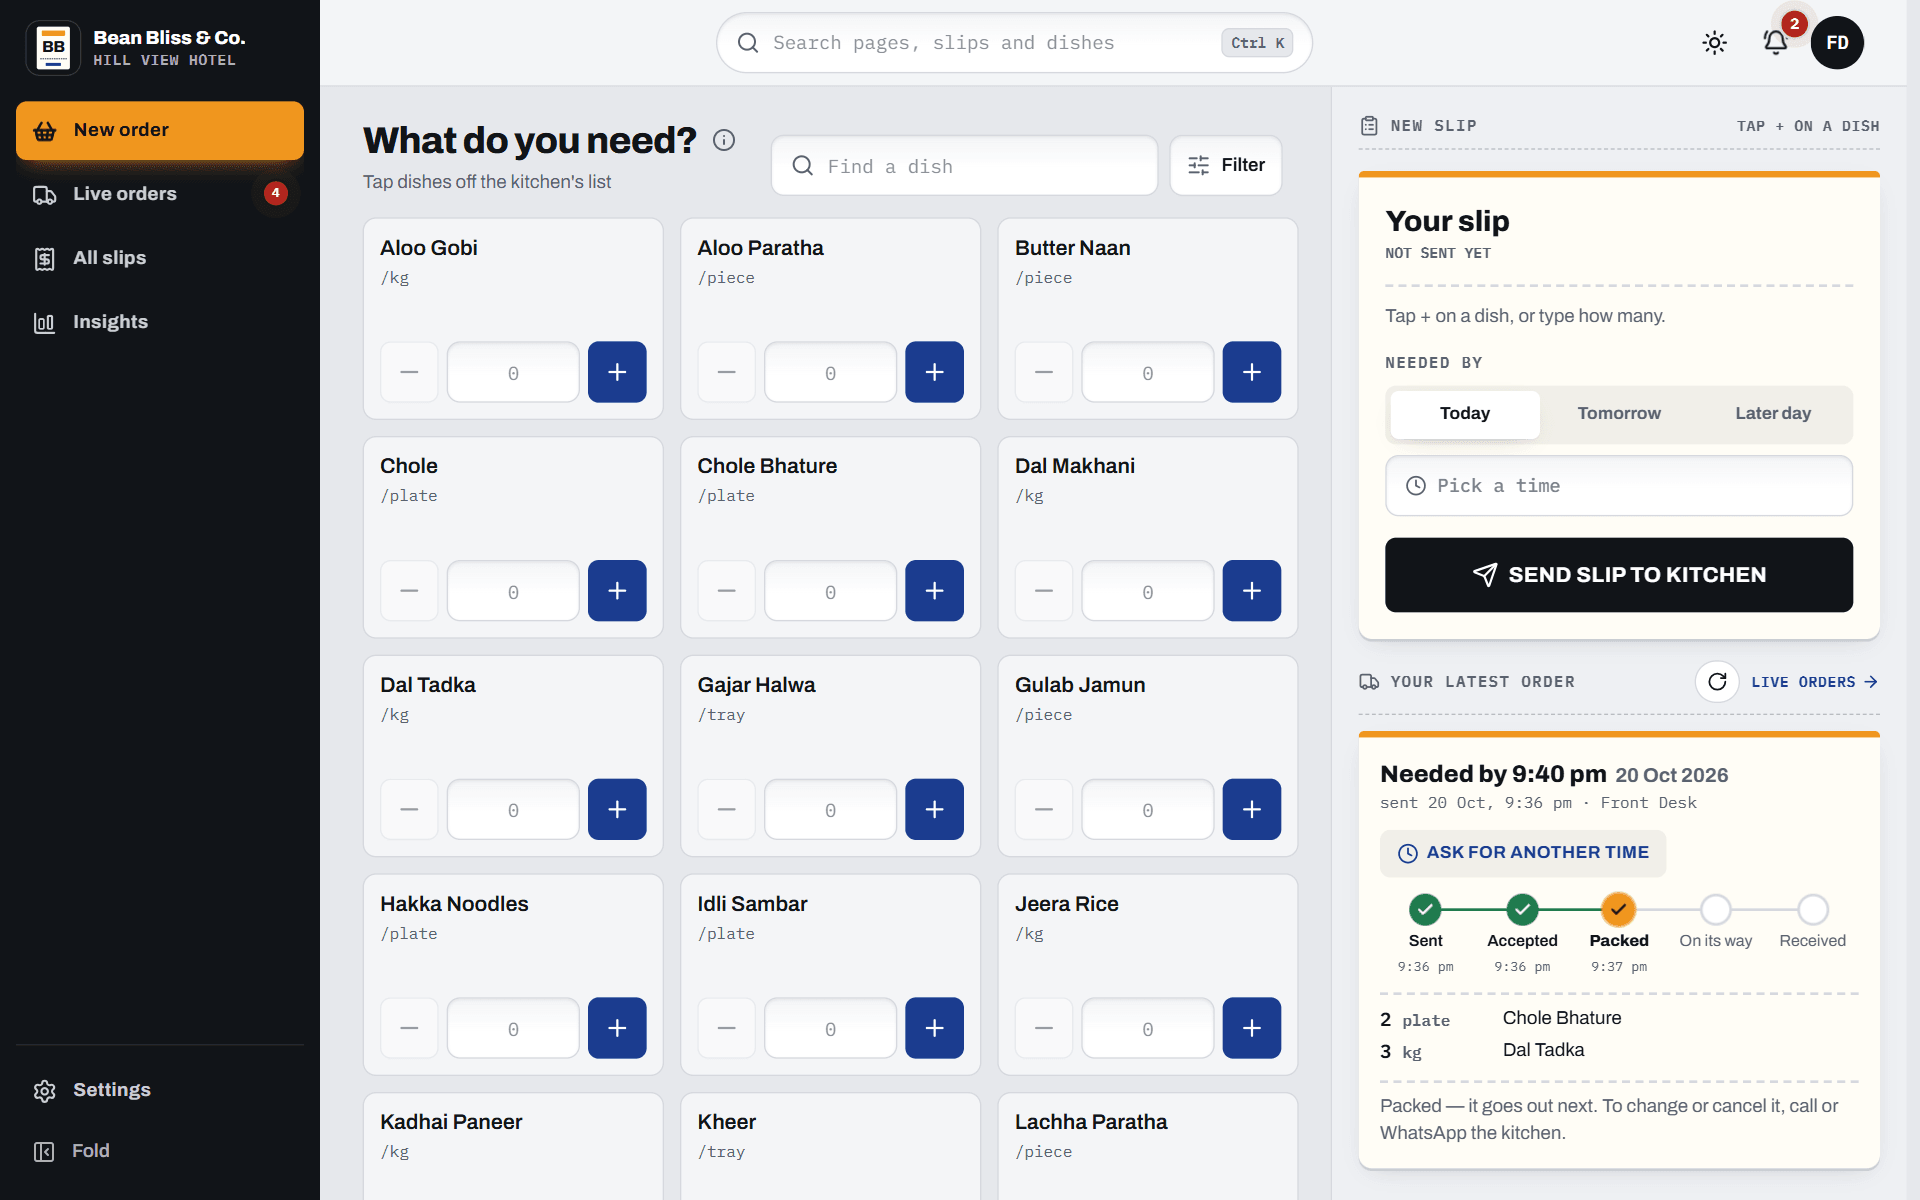Add one Aloo Paratha with plus
The width and height of the screenshot is (1920, 1200).
tap(934, 372)
